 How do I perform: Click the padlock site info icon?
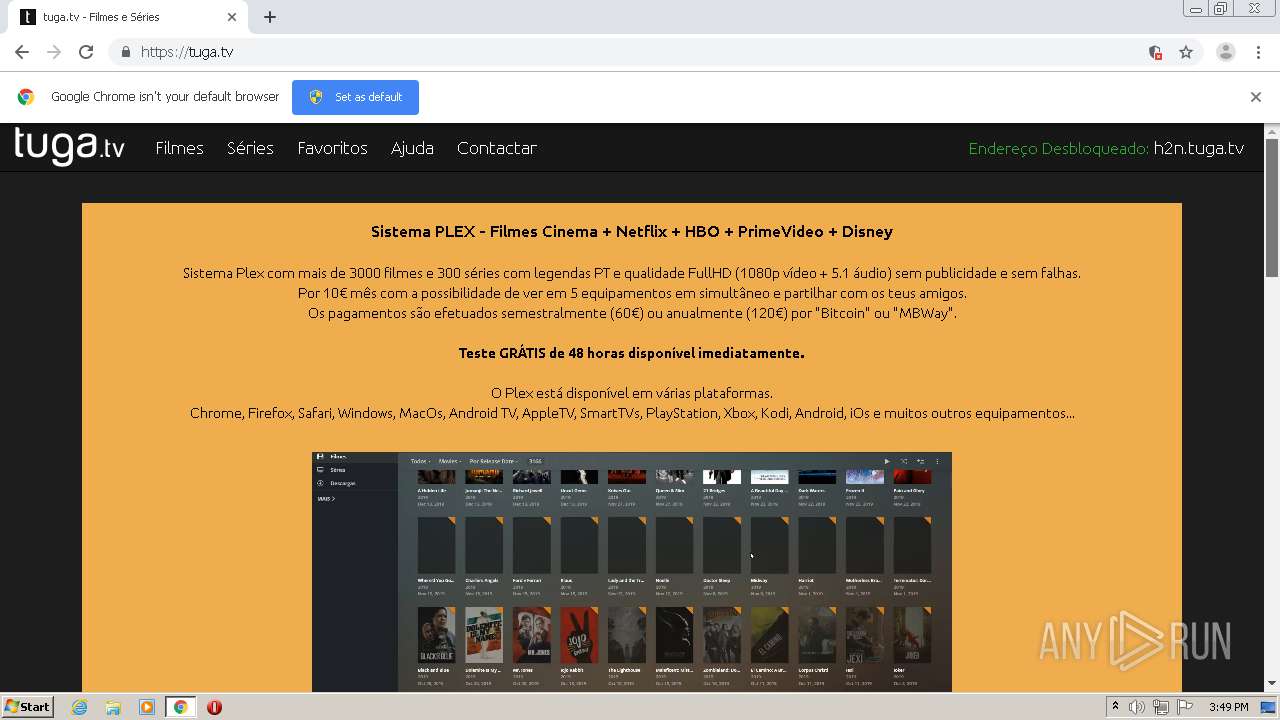[x=125, y=52]
